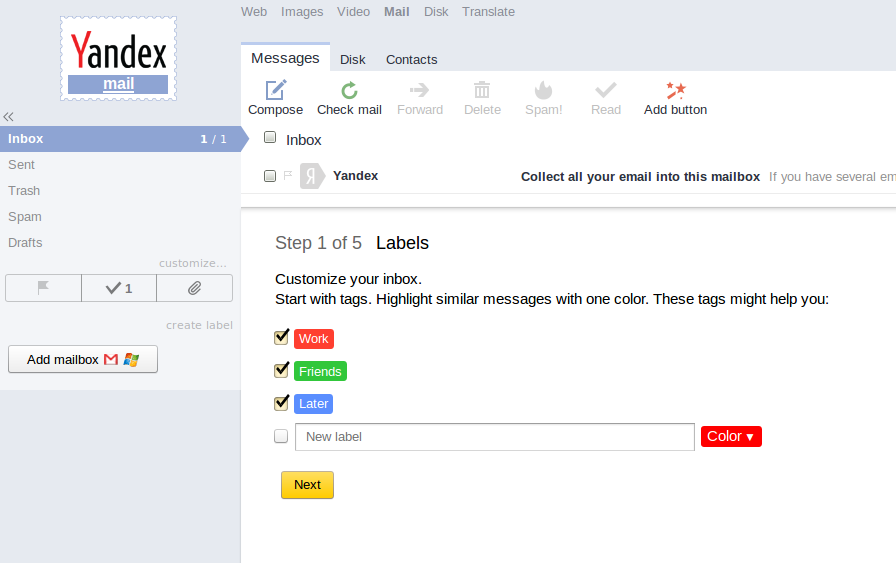Screen dimensions: 896x563
Task: Filter messages with attachments paperclip
Action: coord(194,288)
